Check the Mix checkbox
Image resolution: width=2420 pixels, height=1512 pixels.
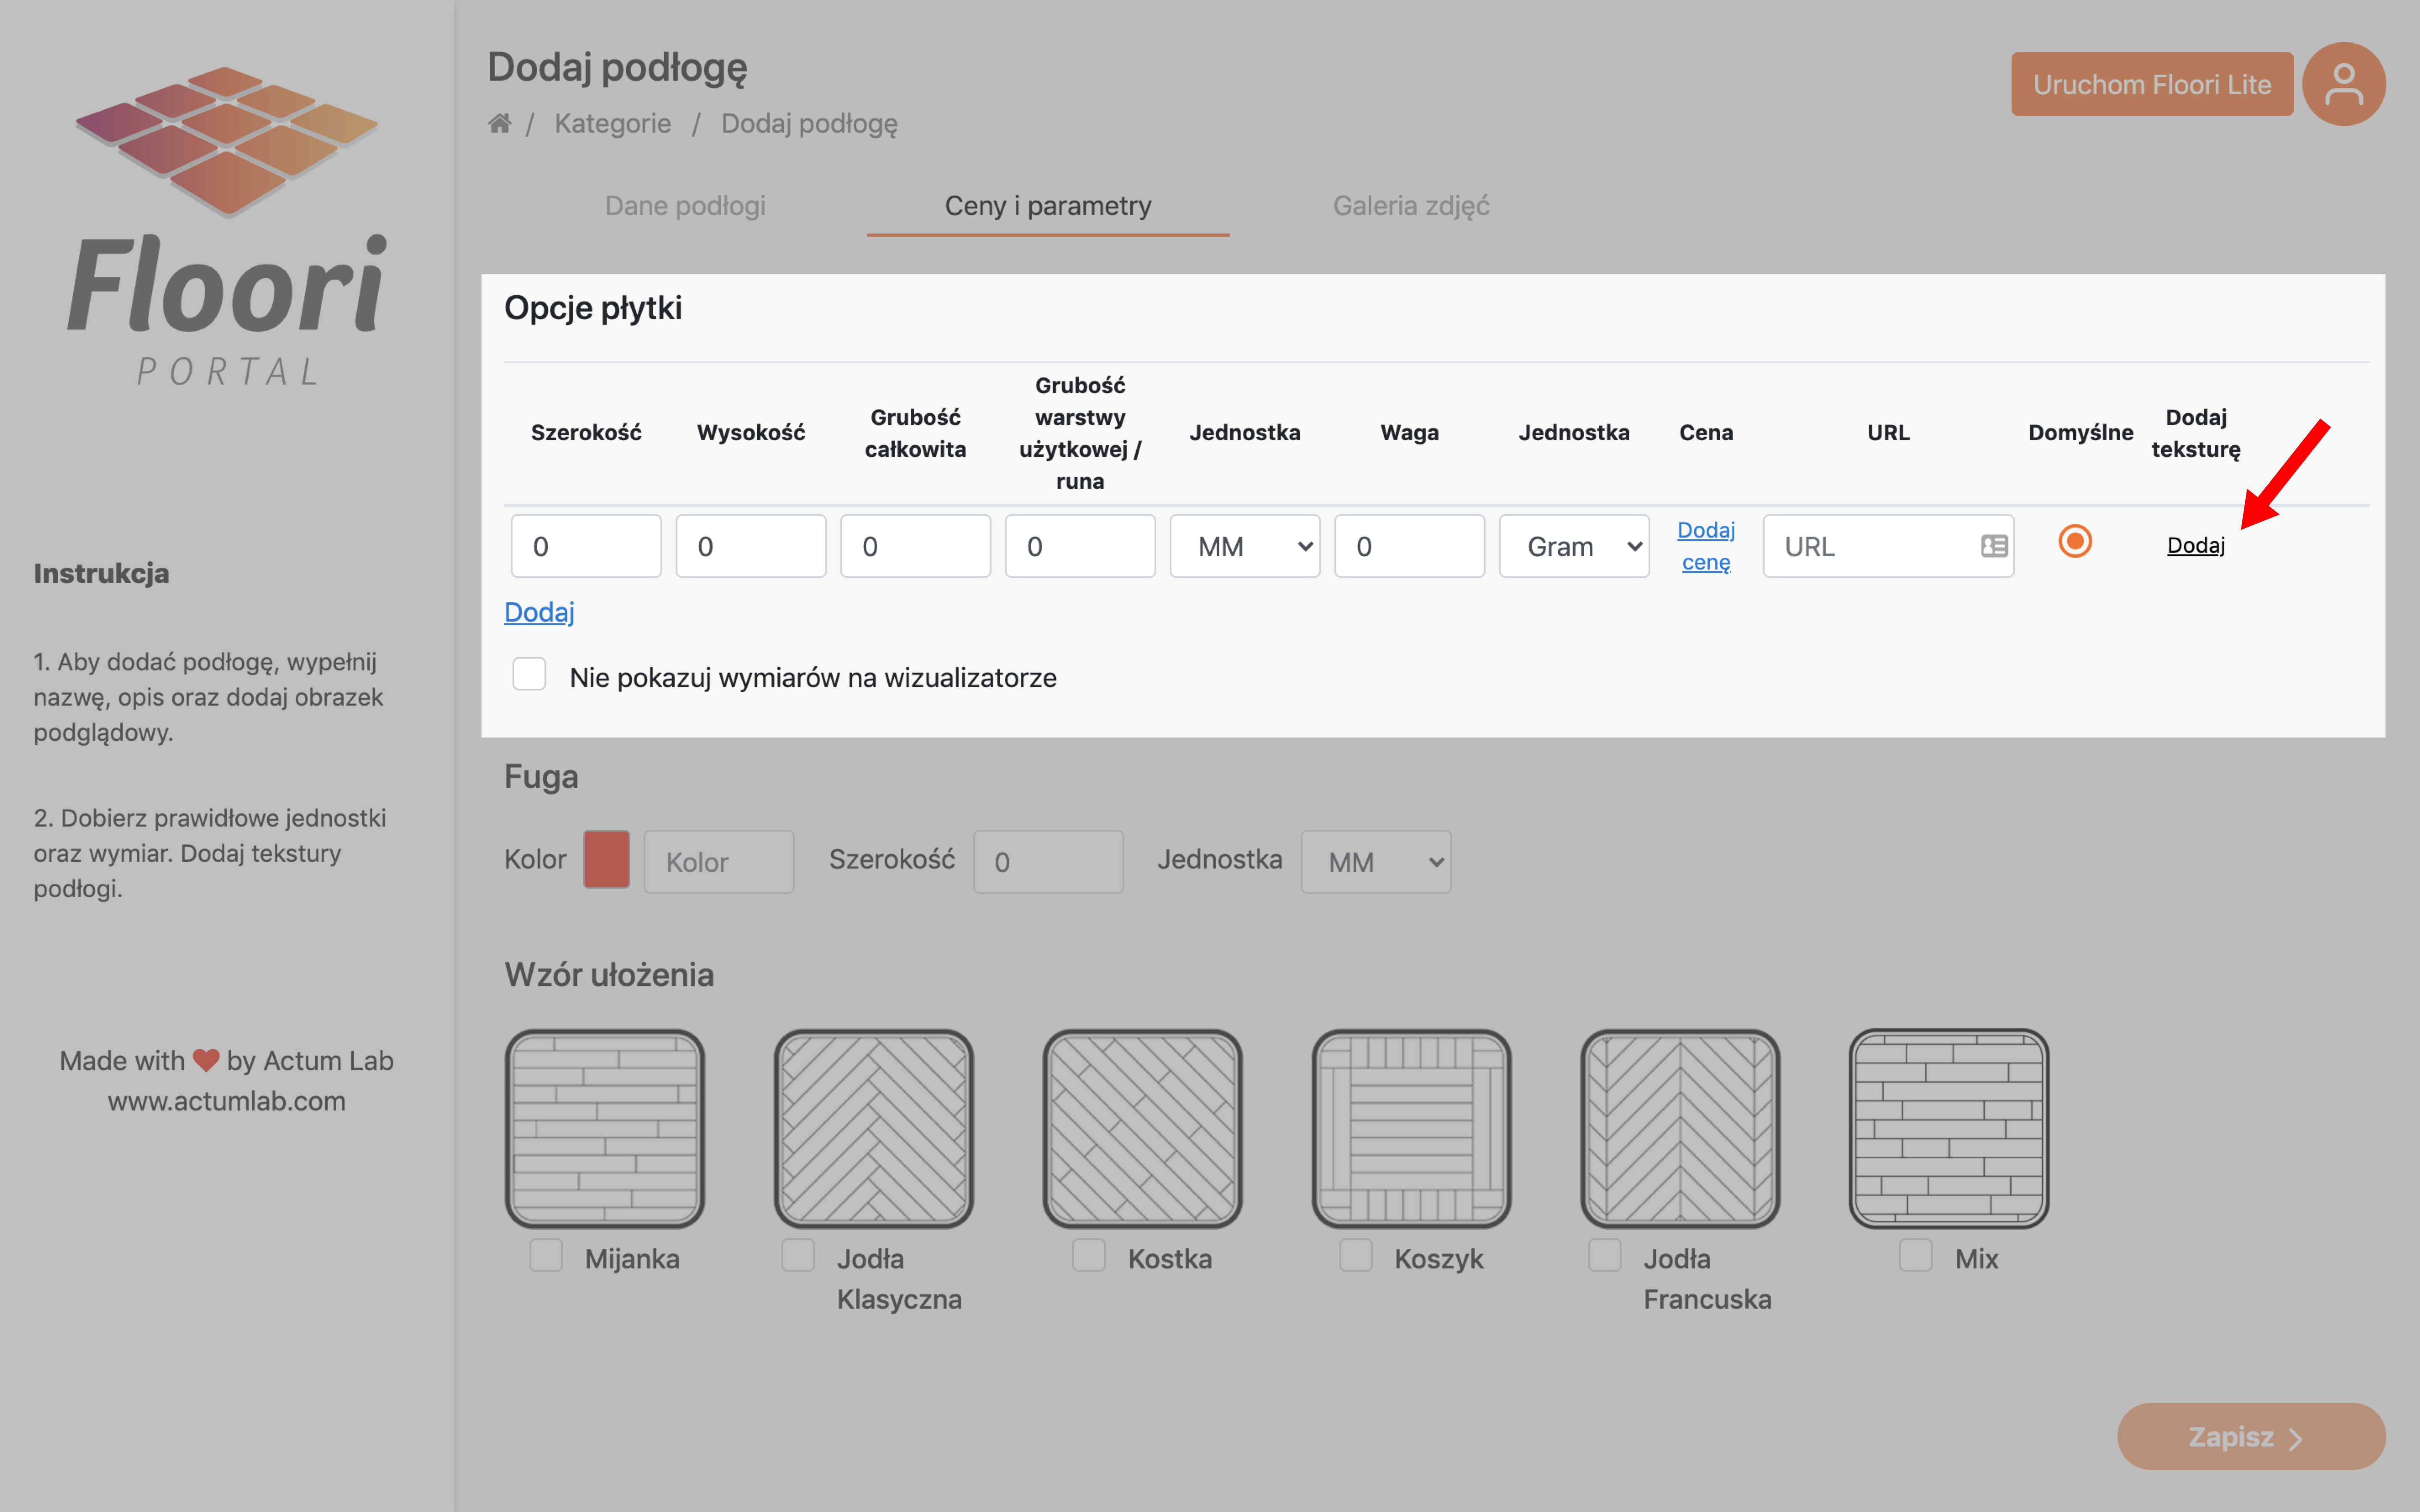[x=1916, y=1255]
